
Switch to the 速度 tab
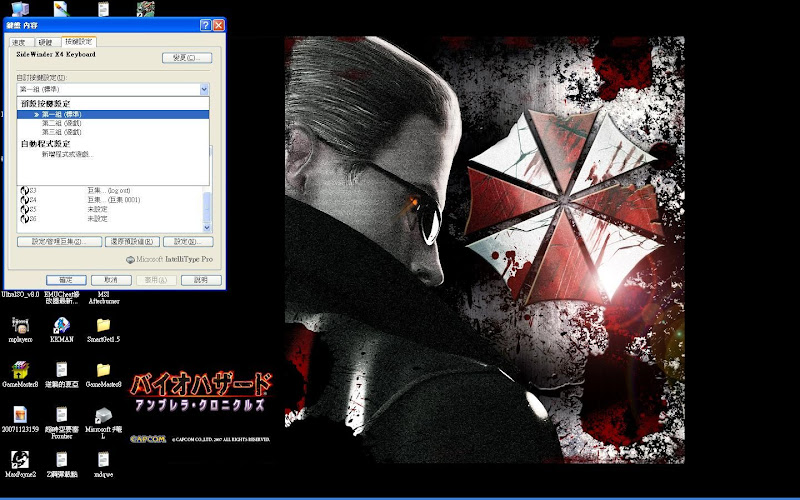[x=19, y=42]
